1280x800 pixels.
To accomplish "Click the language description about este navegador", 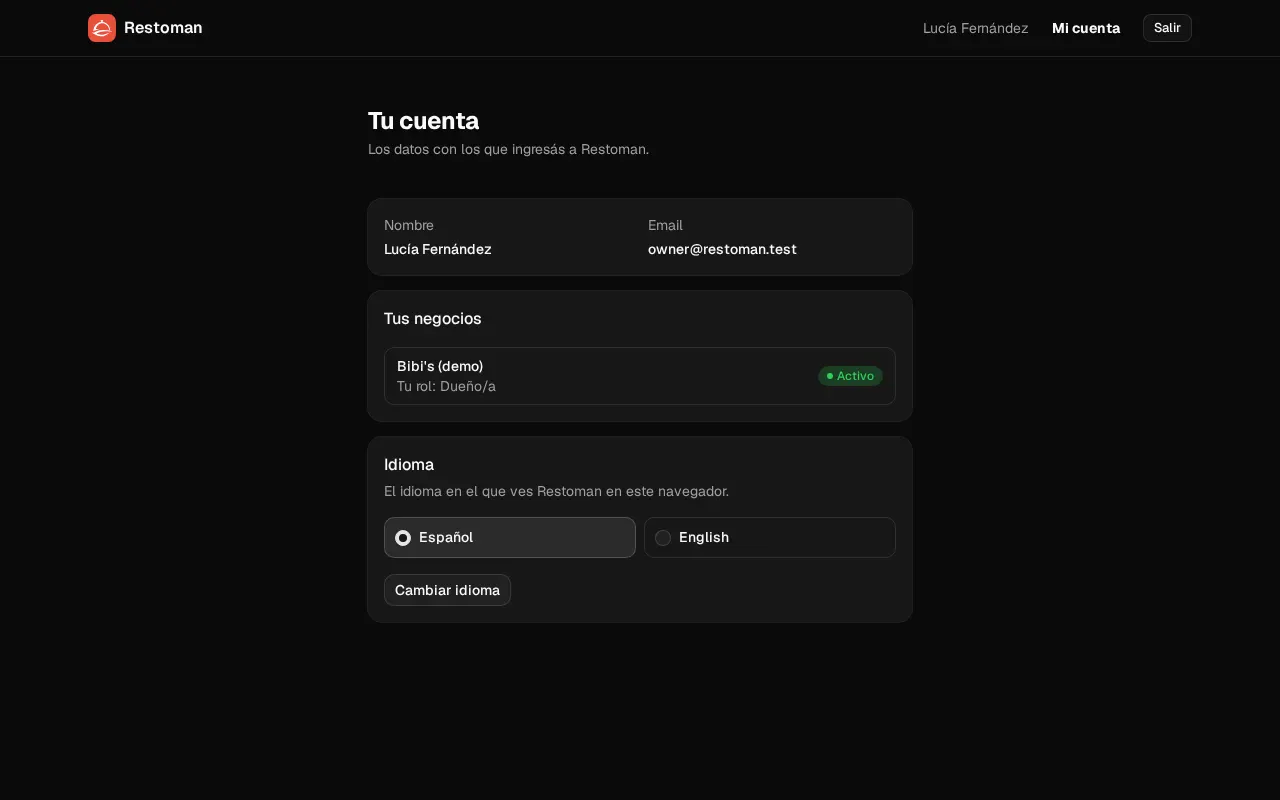I will [556, 491].
